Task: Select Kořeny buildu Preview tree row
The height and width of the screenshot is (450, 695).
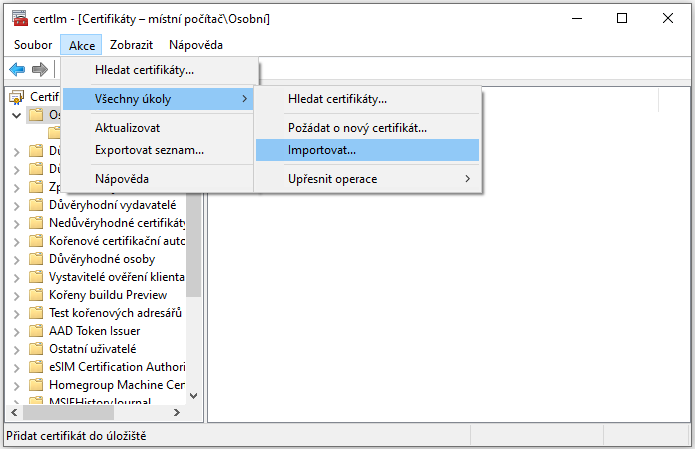Action: pos(108,295)
